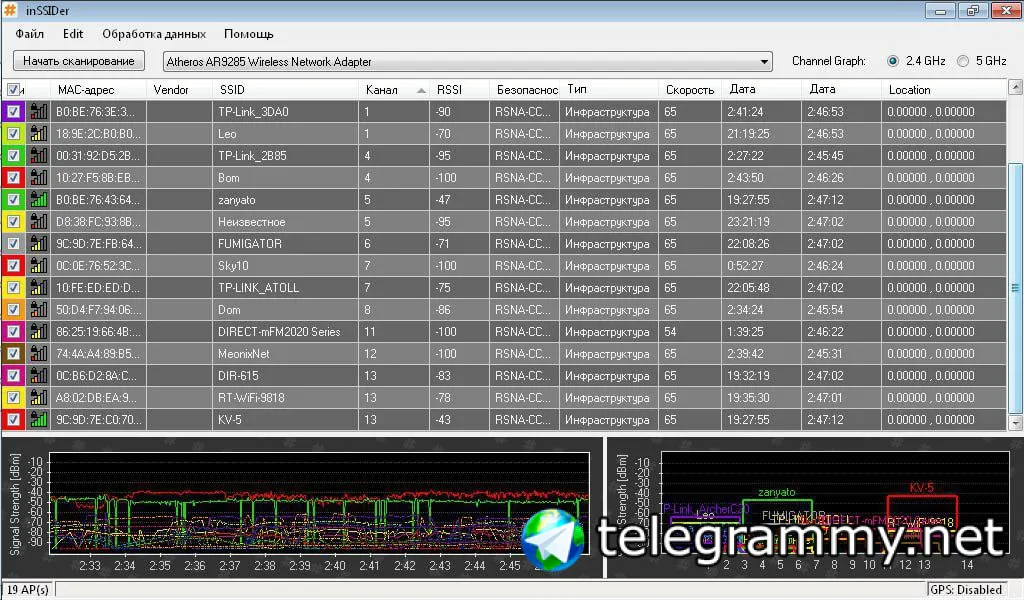1024x600 pixels.
Task: Click the zanyato label in channel graph
Action: click(x=776, y=492)
